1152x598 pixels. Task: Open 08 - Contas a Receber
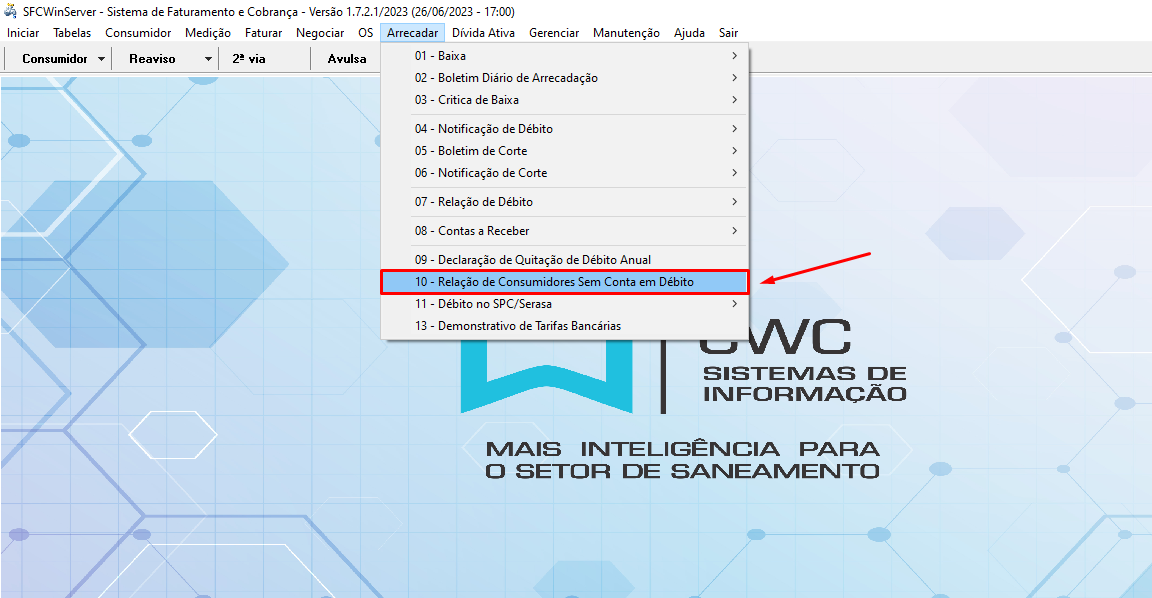coord(564,231)
